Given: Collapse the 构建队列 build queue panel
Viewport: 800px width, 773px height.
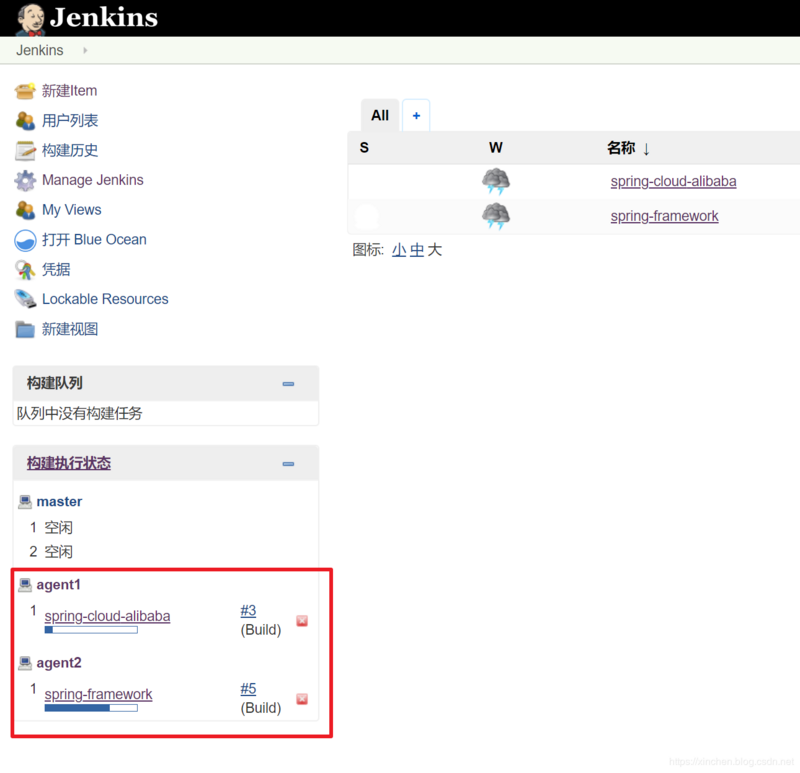Looking at the screenshot, I should (x=288, y=383).
